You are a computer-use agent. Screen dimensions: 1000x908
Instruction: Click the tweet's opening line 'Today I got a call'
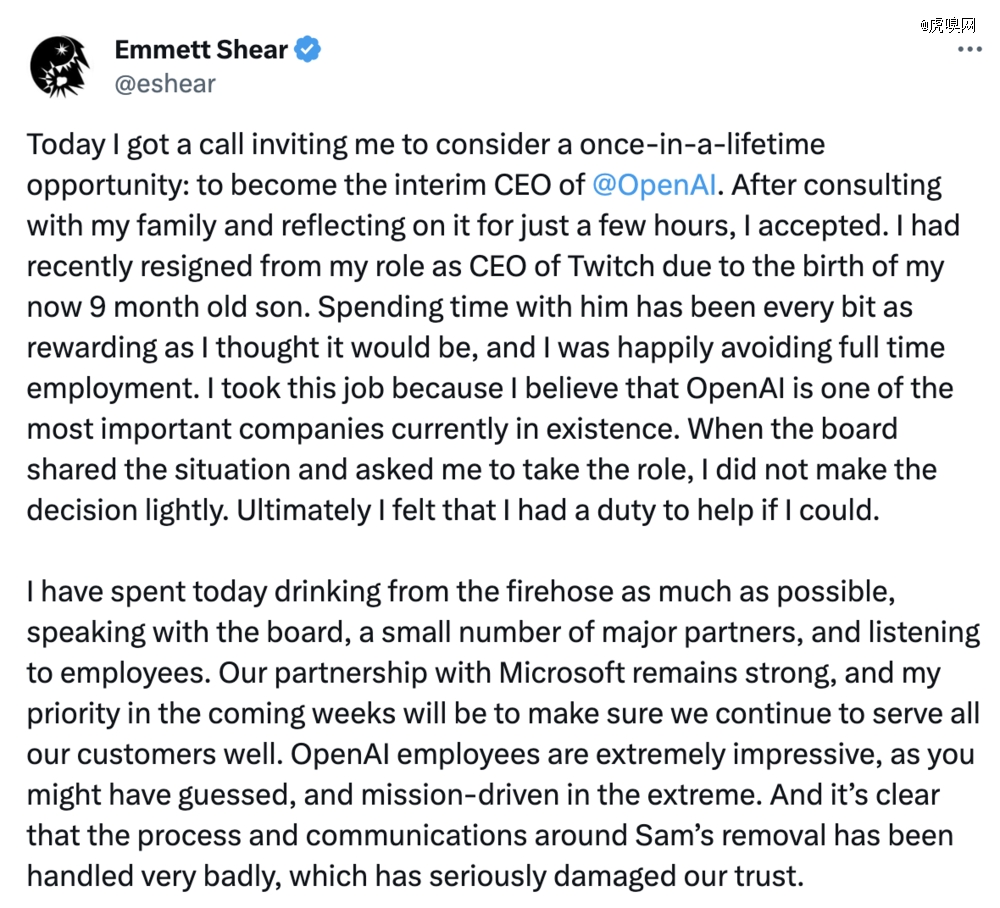pos(134,145)
